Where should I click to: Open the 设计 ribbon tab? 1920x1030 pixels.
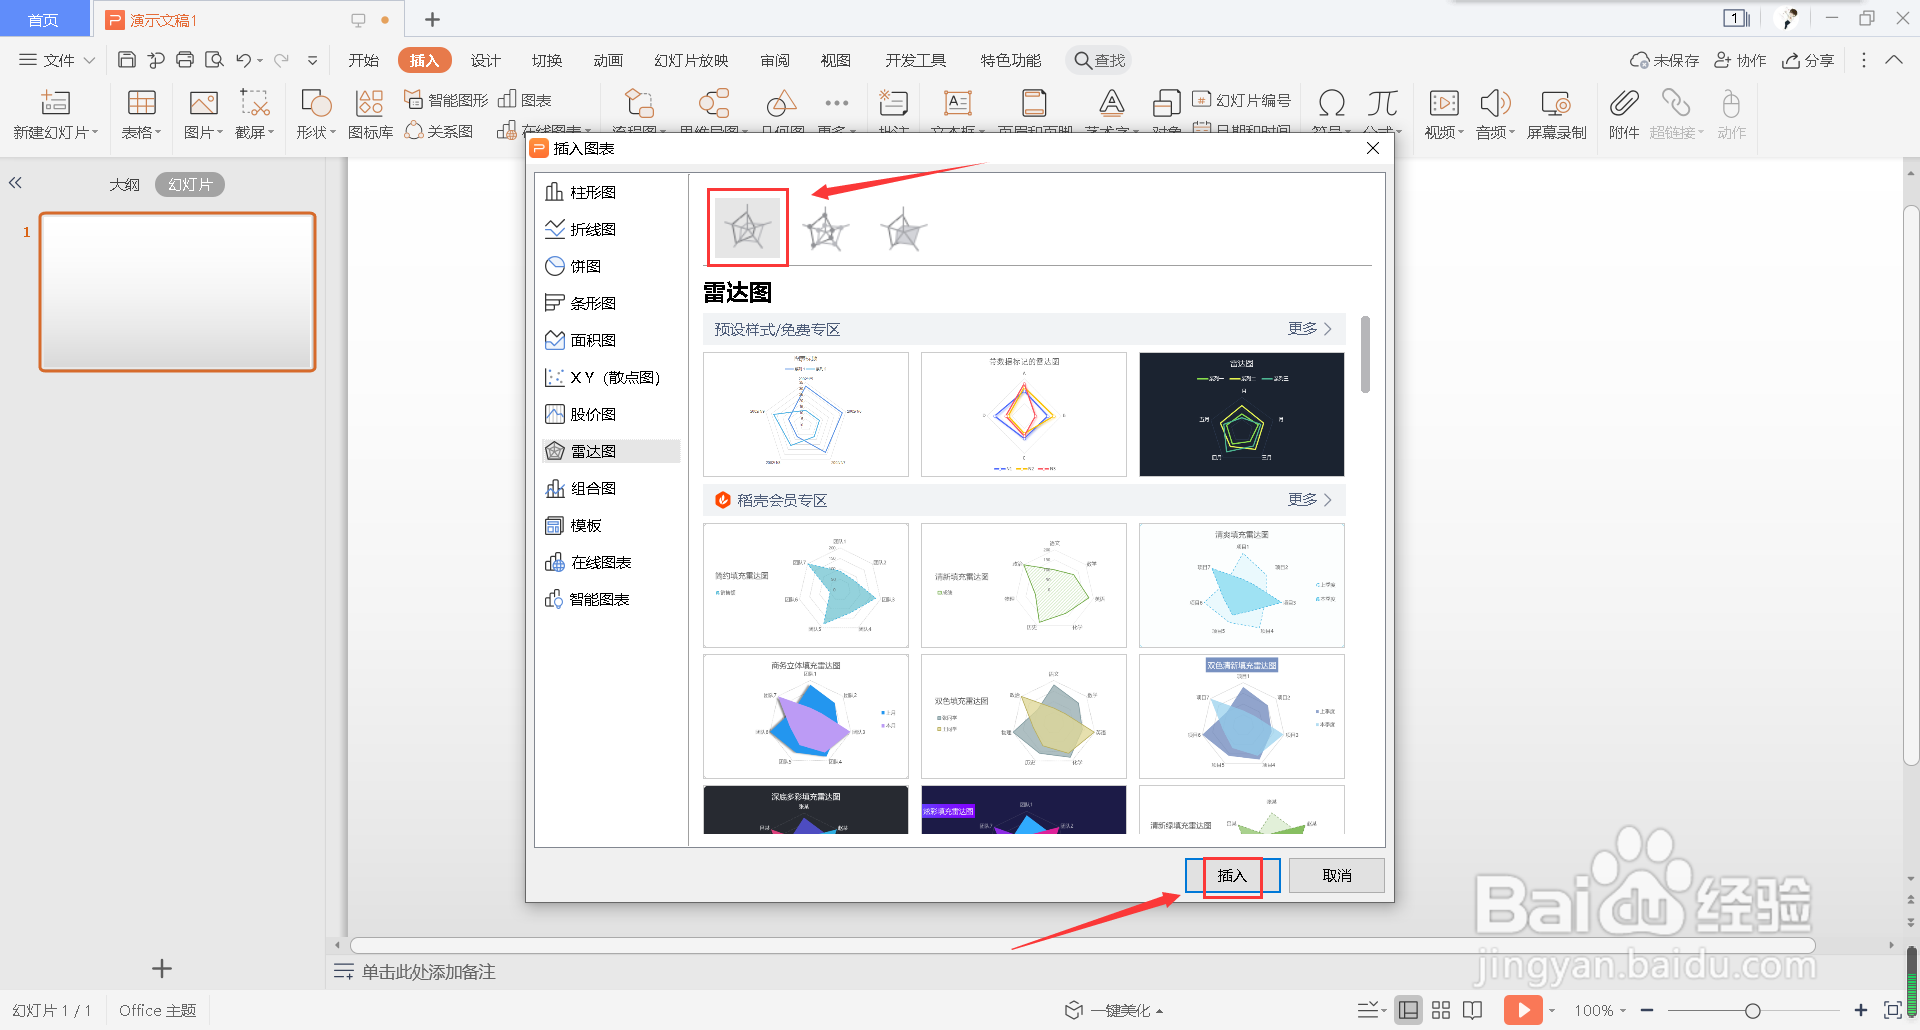point(485,60)
